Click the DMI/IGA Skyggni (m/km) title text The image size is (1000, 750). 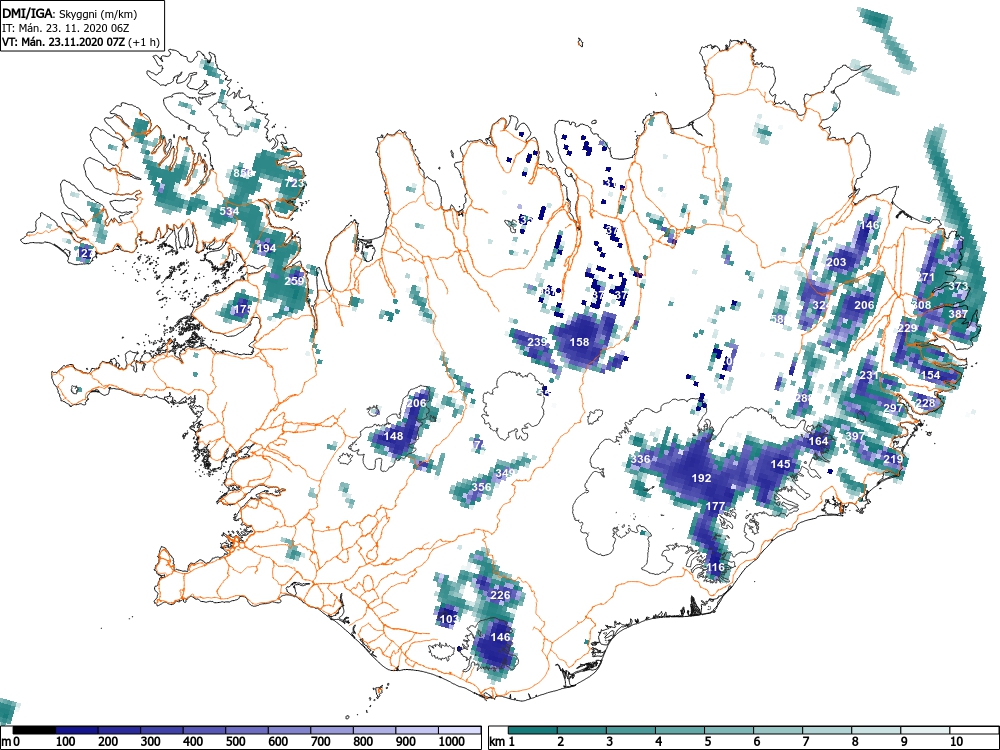click(70, 13)
